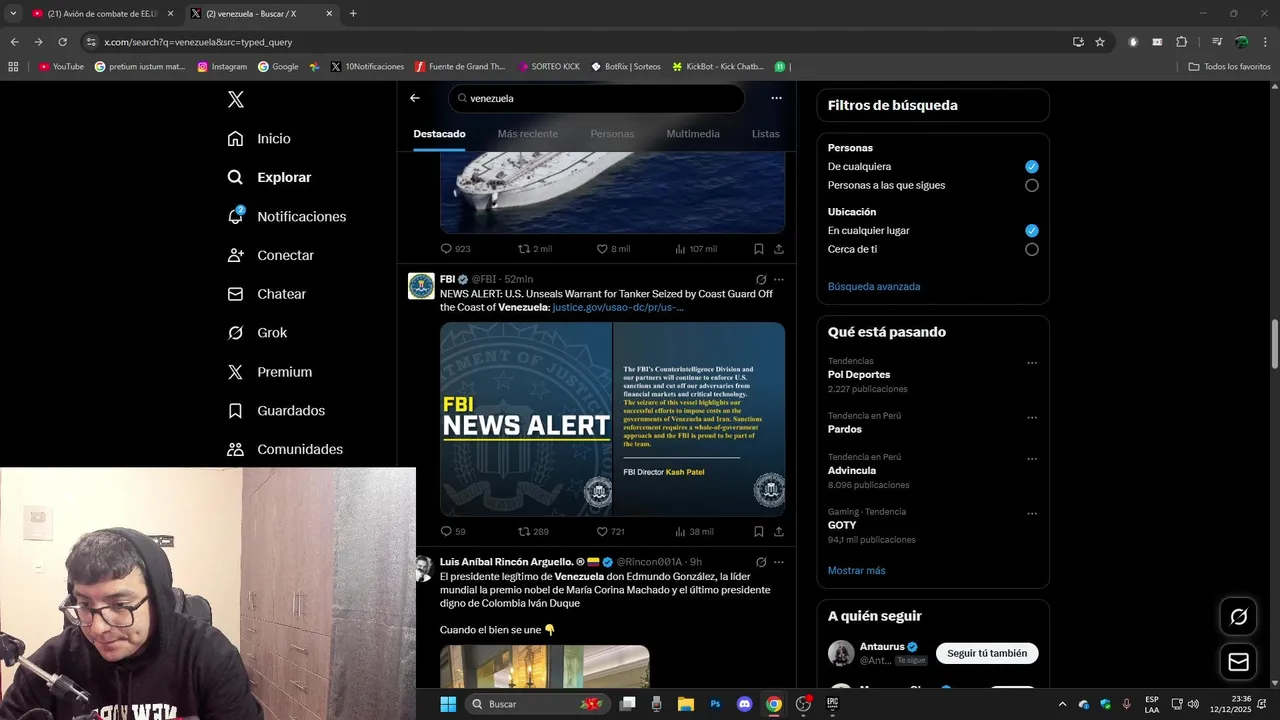Click the venezuela search field
The width and height of the screenshot is (1280, 720).
coord(596,98)
